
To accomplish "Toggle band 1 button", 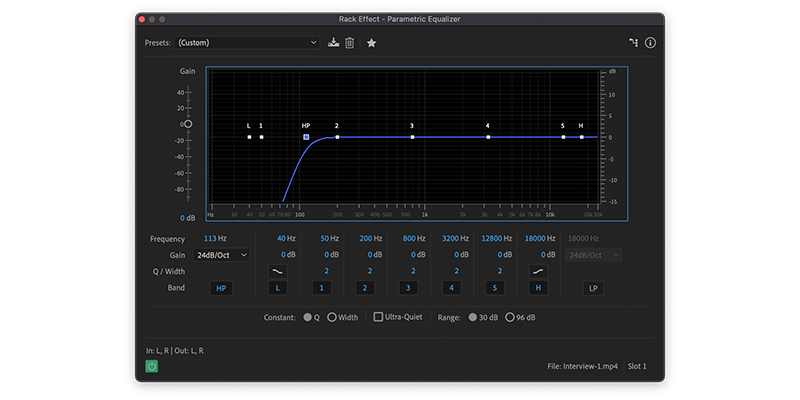I will pos(321,288).
